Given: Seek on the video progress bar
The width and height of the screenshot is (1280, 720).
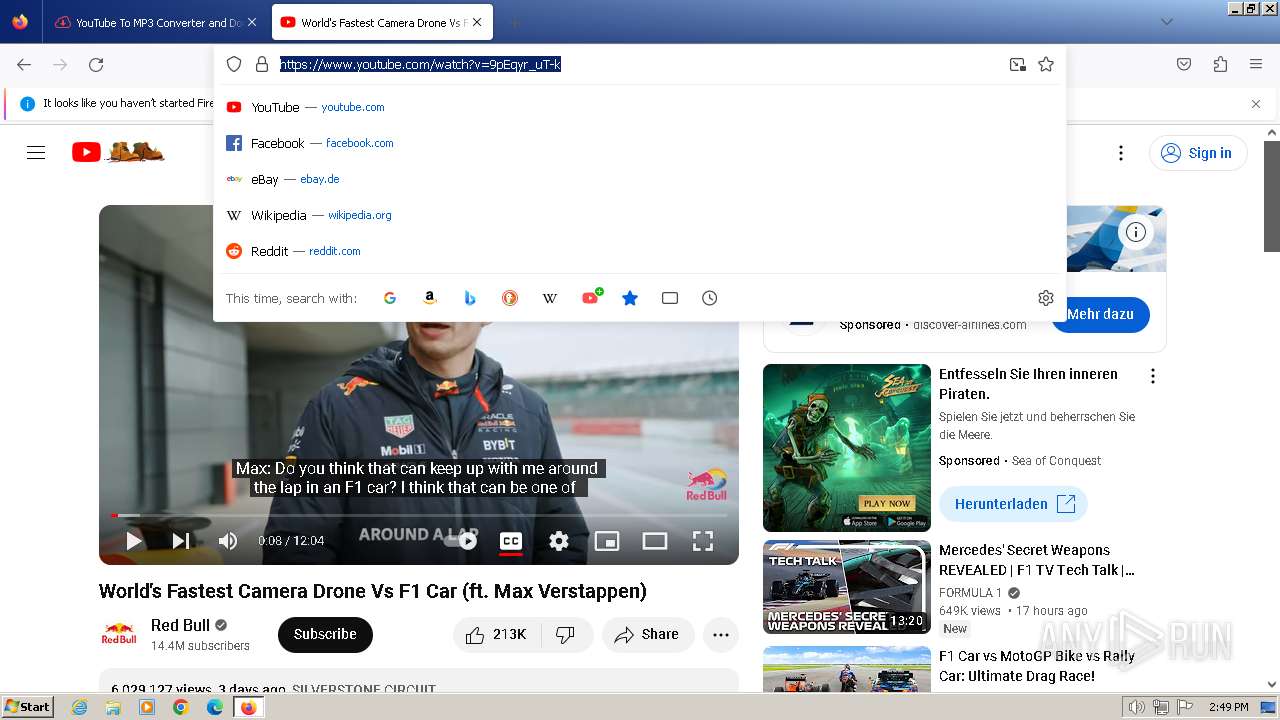Looking at the screenshot, I should (419, 516).
